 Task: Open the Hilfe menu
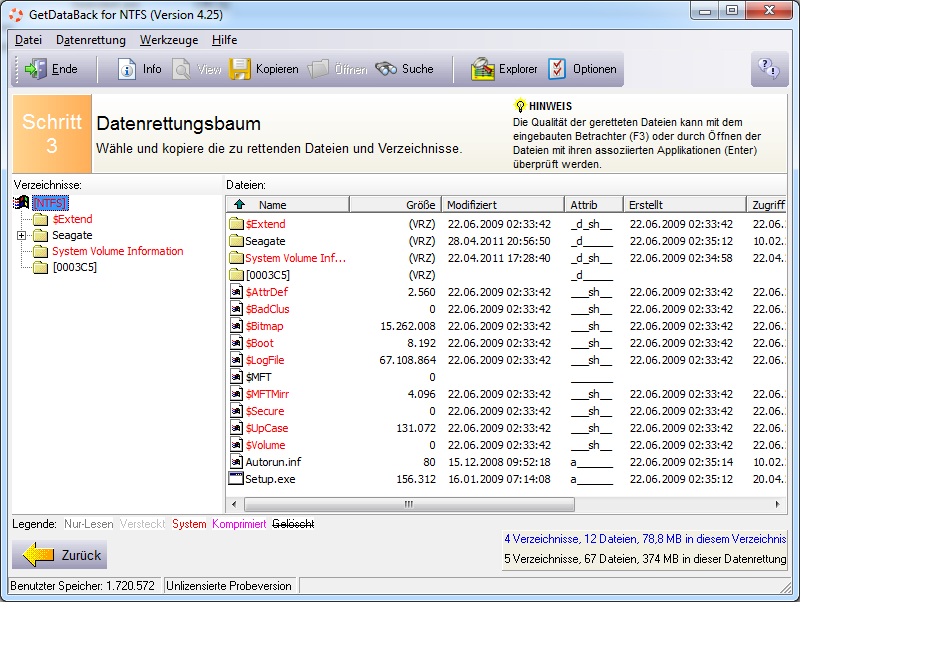pos(224,40)
